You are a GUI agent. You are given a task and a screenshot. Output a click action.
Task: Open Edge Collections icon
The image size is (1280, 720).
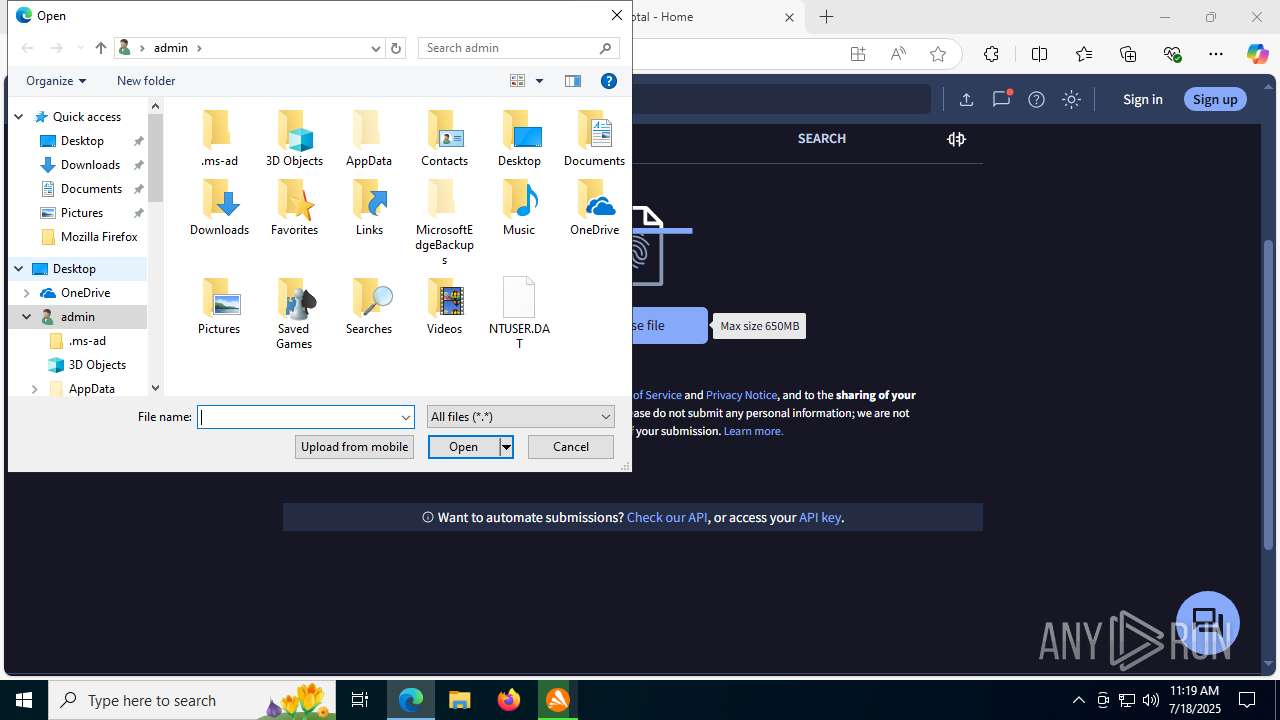(1128, 54)
